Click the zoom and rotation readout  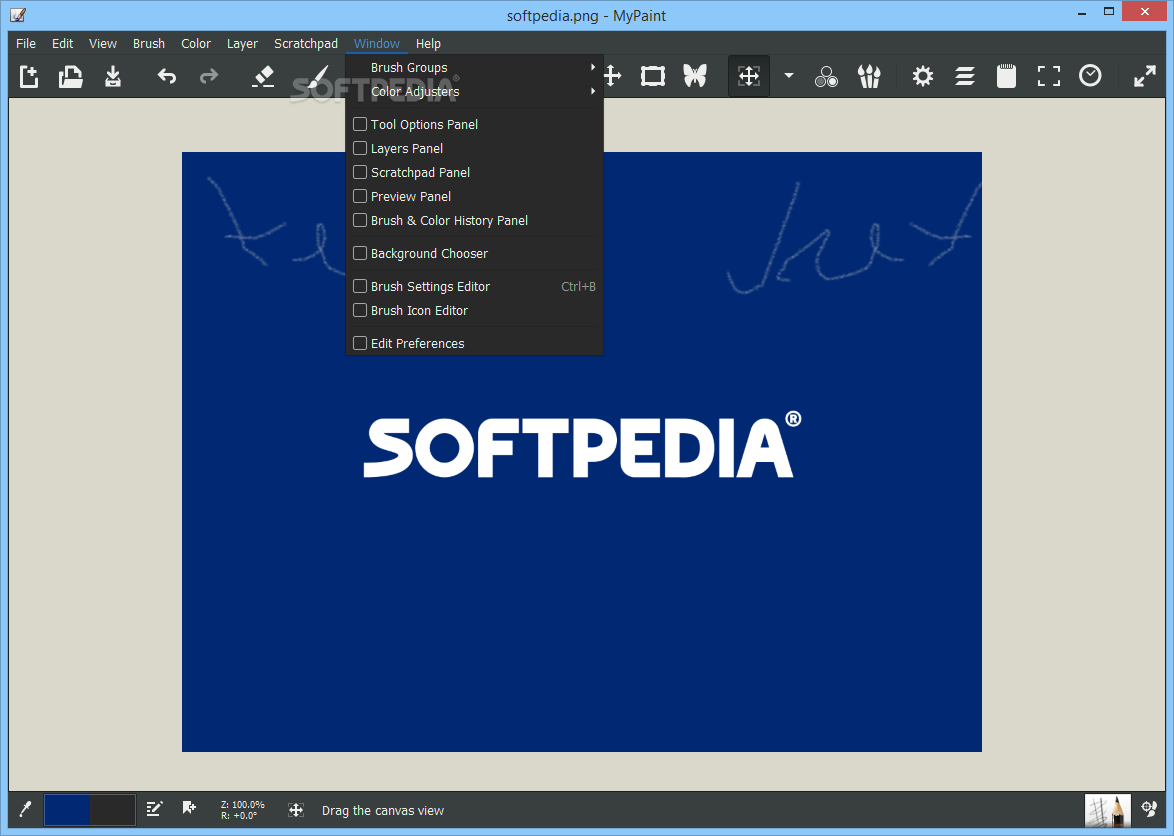click(x=243, y=810)
